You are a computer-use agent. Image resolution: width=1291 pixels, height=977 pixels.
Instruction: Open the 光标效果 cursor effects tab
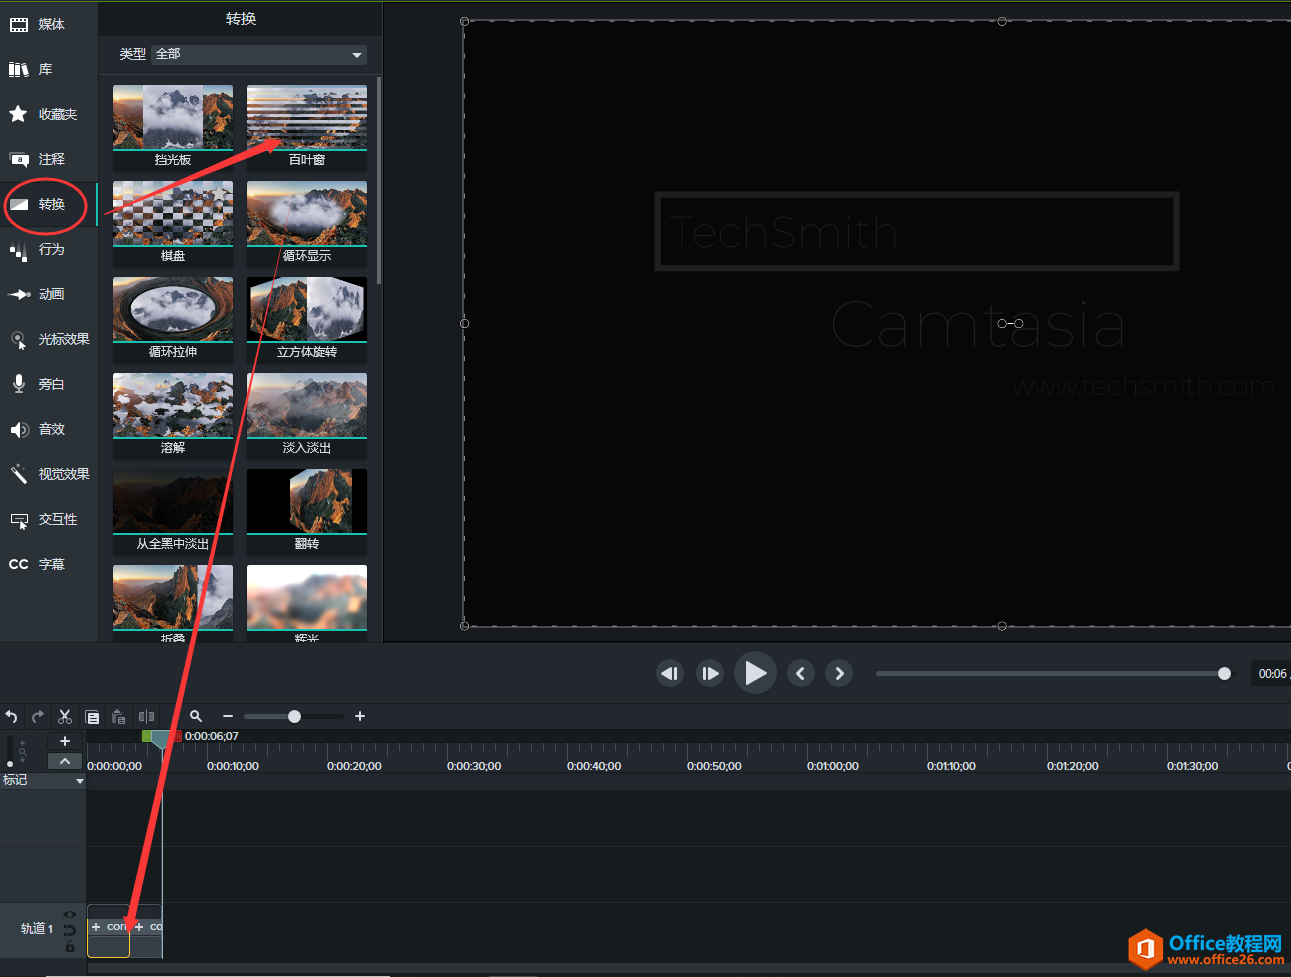click(50, 339)
